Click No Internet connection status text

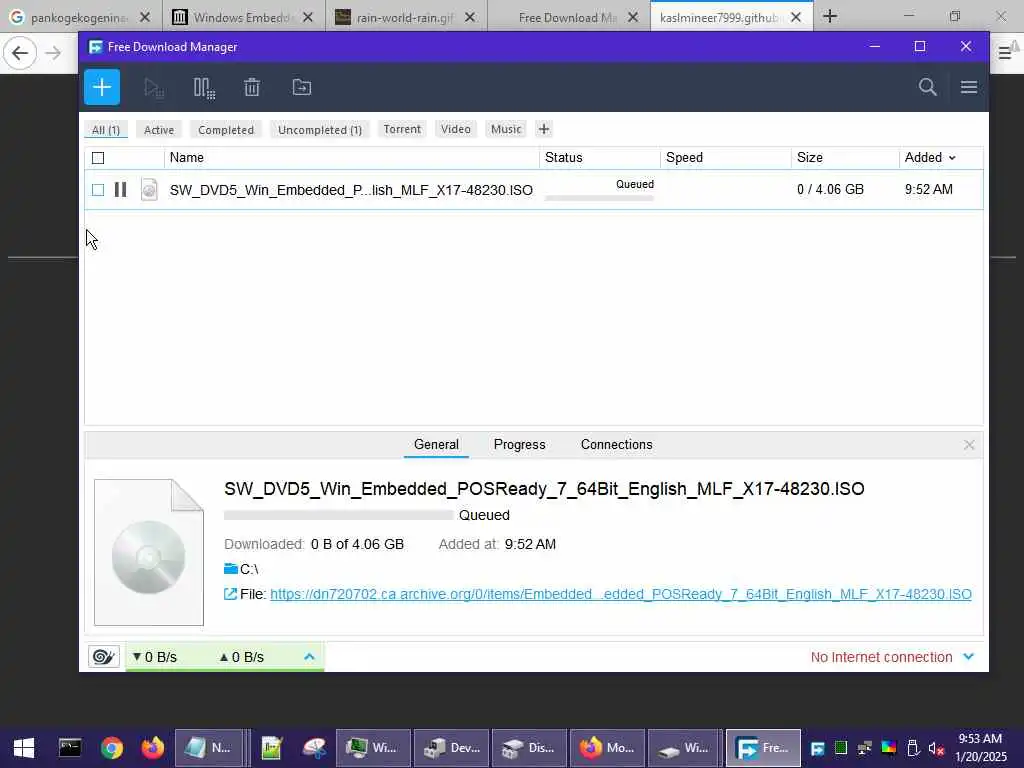(882, 657)
